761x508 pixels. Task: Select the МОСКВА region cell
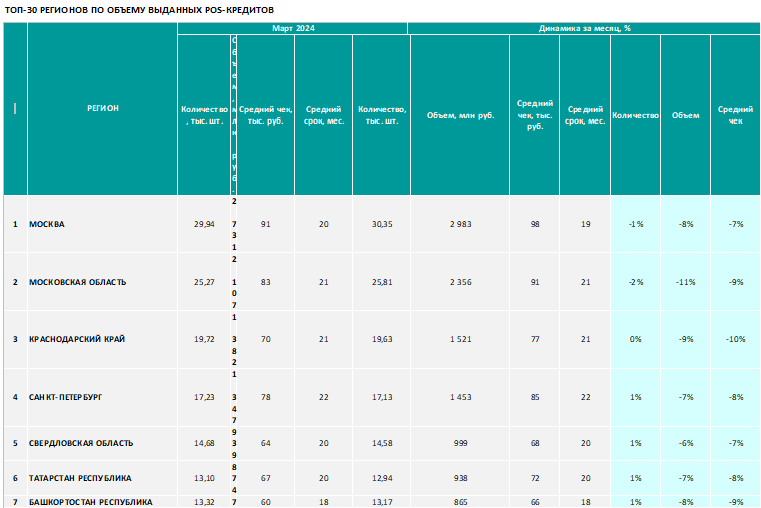pos(102,224)
